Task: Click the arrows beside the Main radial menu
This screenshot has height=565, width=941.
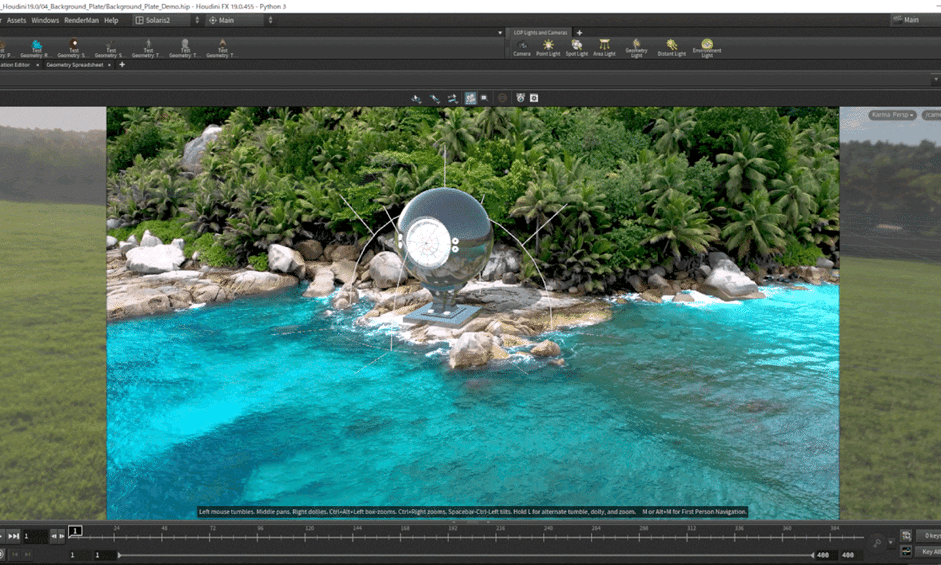Action: coord(270,20)
